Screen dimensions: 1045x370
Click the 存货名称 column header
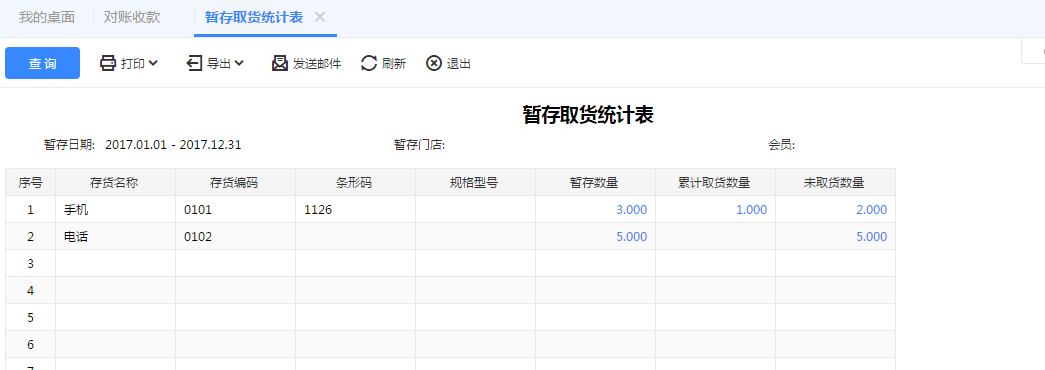[x=115, y=182]
